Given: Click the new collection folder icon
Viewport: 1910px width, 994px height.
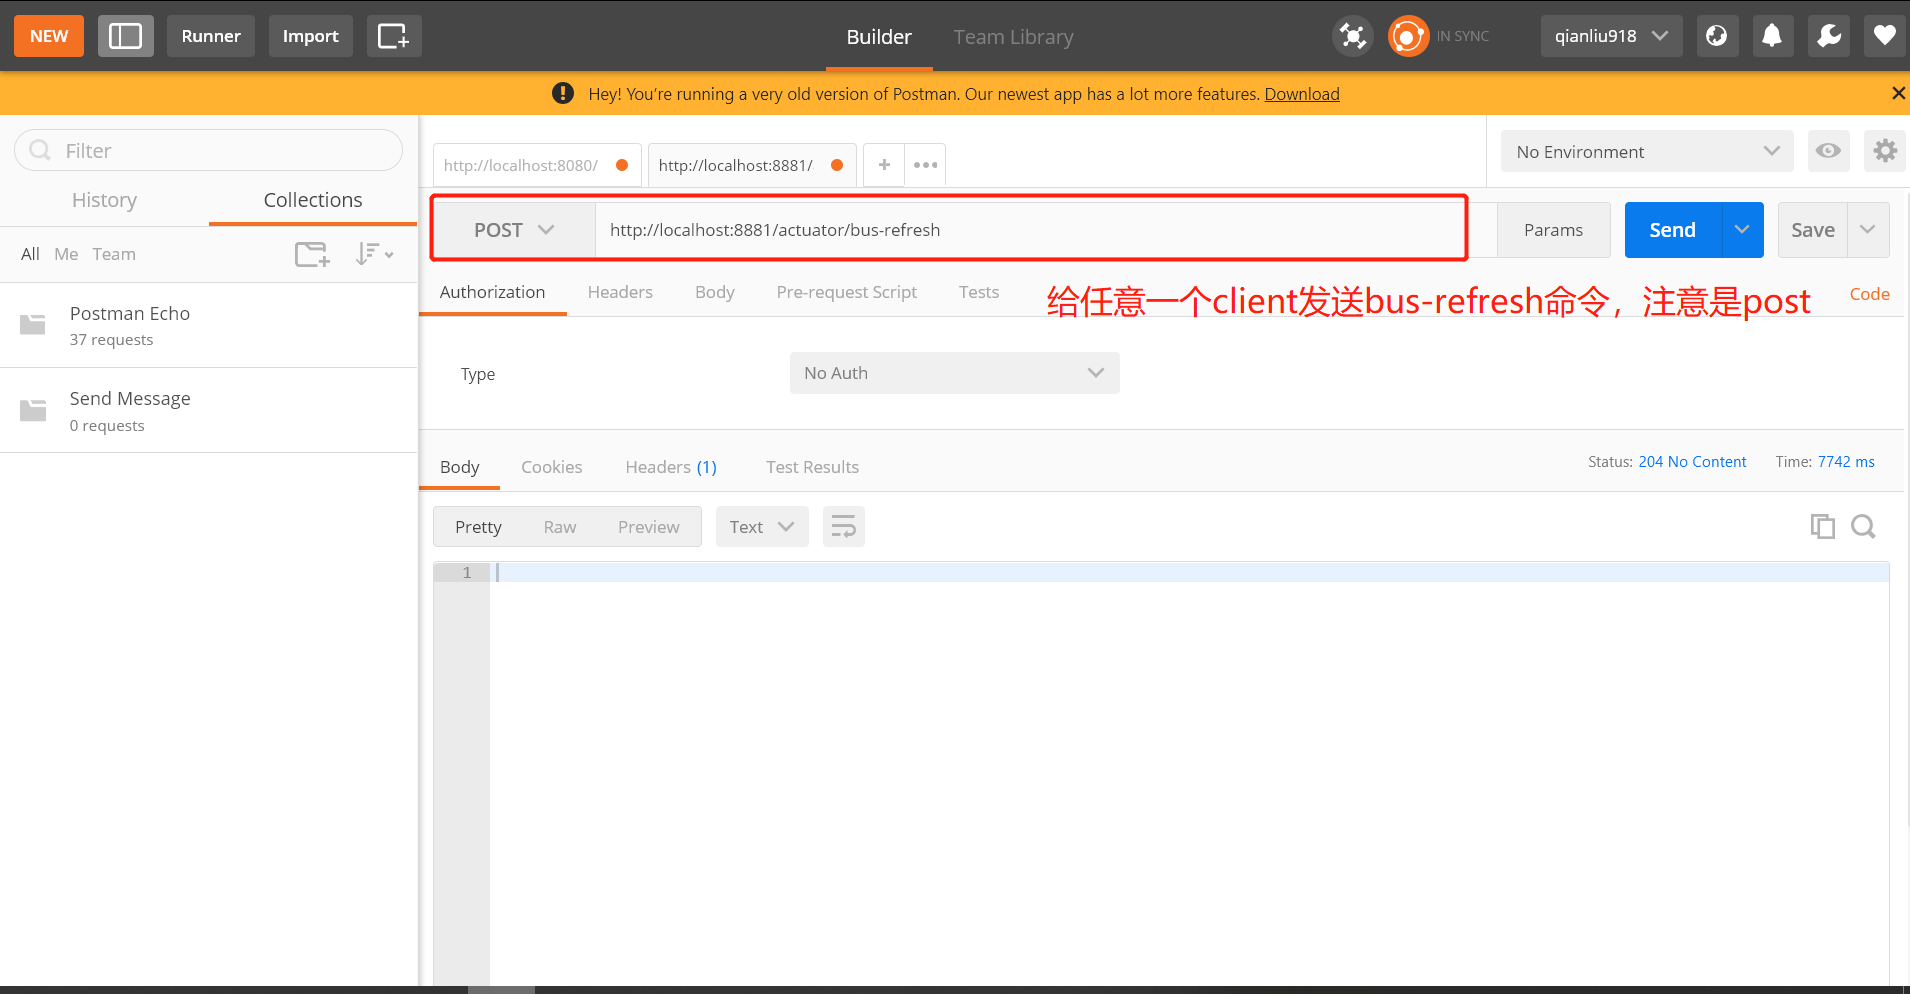Looking at the screenshot, I should click(312, 254).
